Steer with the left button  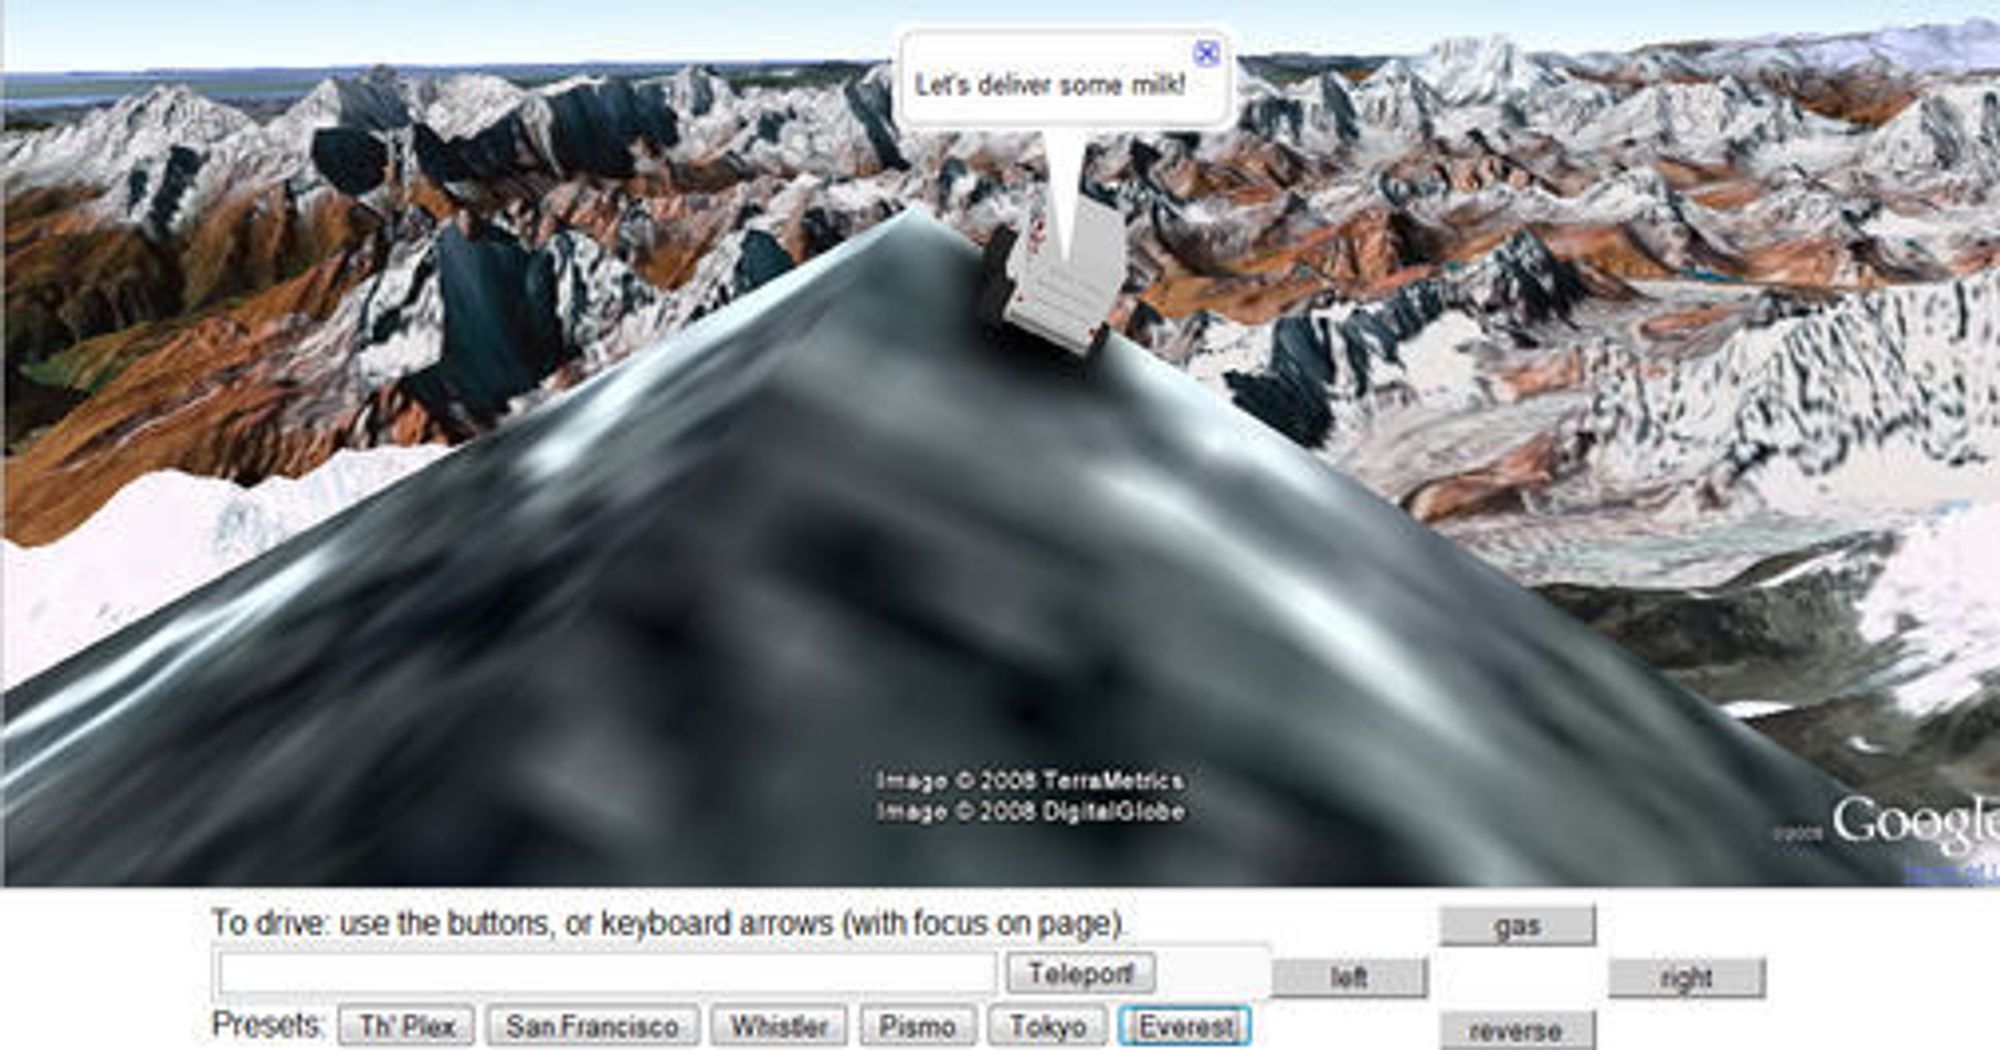point(1349,977)
